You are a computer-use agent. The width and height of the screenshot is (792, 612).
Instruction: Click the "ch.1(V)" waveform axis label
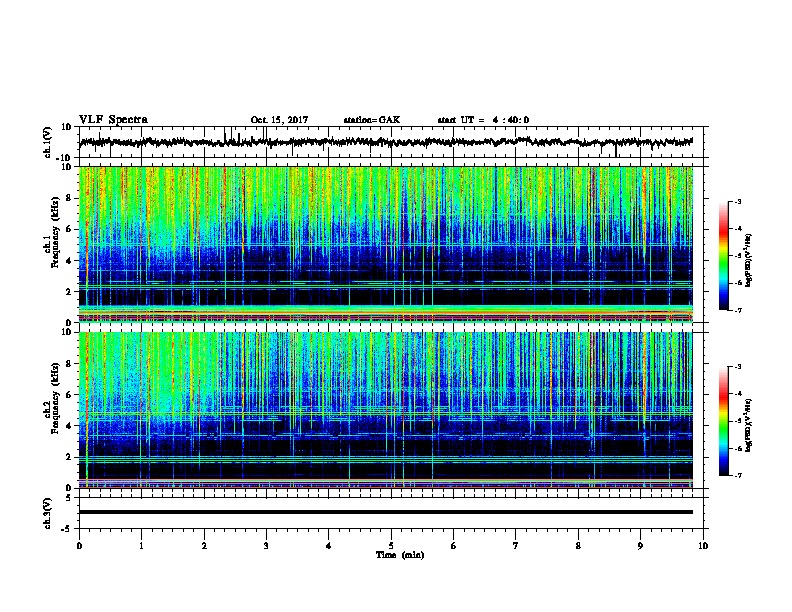point(48,142)
